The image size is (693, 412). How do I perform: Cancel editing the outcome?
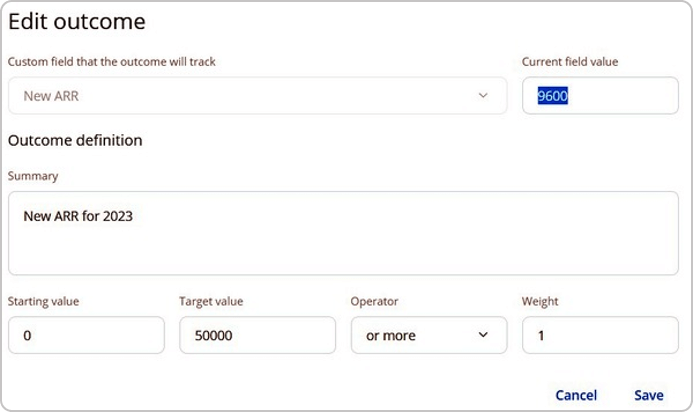(x=576, y=395)
